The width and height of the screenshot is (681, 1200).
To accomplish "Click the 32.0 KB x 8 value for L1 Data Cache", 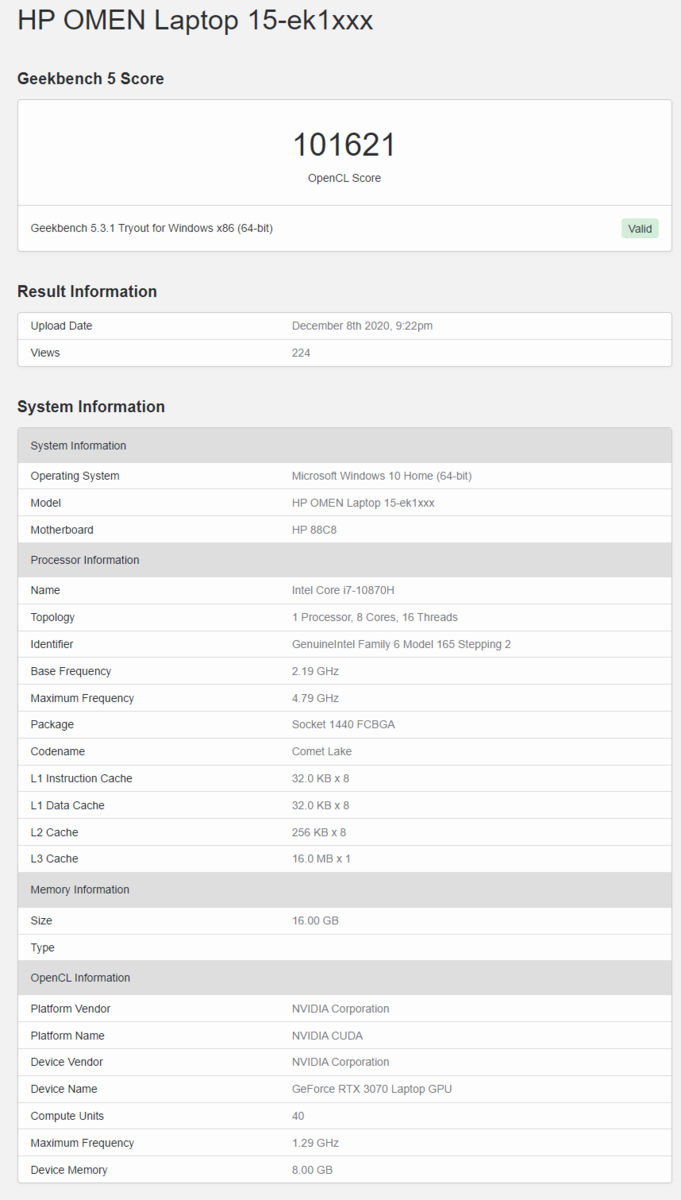I will point(320,805).
